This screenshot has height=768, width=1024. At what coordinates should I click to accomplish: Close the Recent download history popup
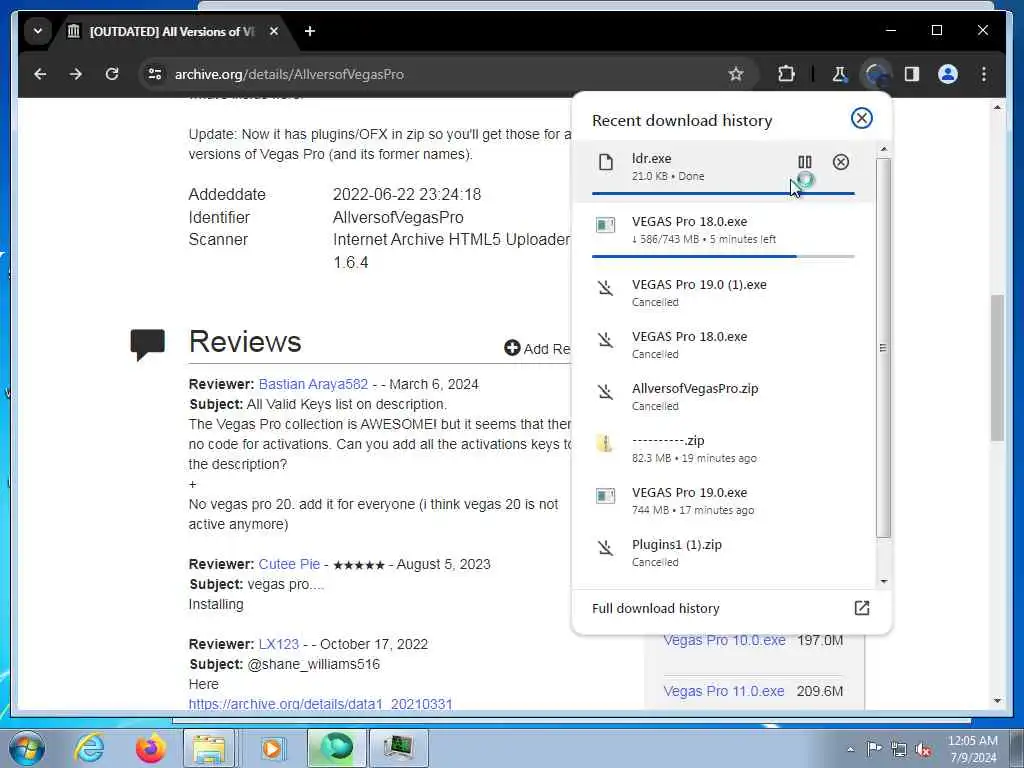point(861,118)
